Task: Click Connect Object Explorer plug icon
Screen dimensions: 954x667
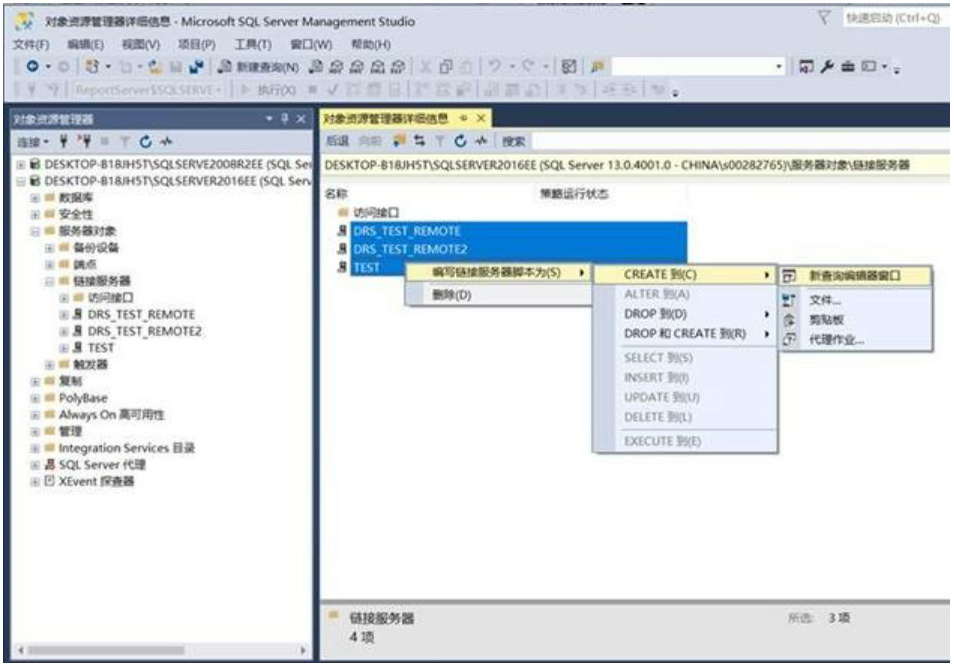Action: (63, 142)
